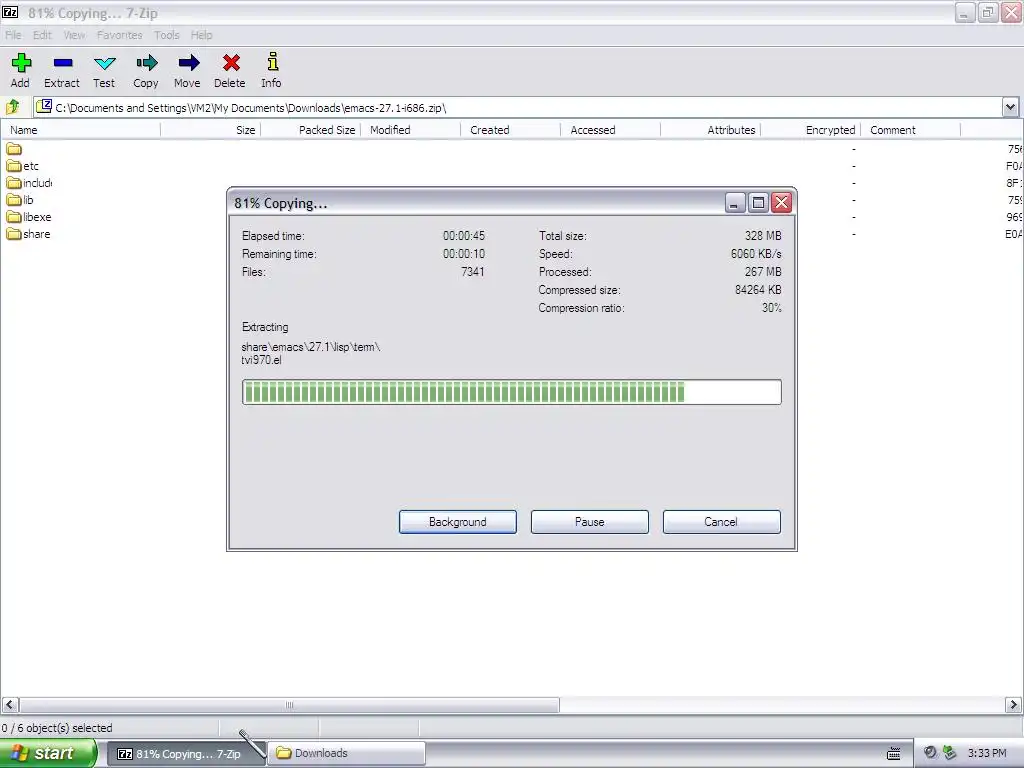Sort by Size column header
The image size is (1024, 768).
pos(211,130)
